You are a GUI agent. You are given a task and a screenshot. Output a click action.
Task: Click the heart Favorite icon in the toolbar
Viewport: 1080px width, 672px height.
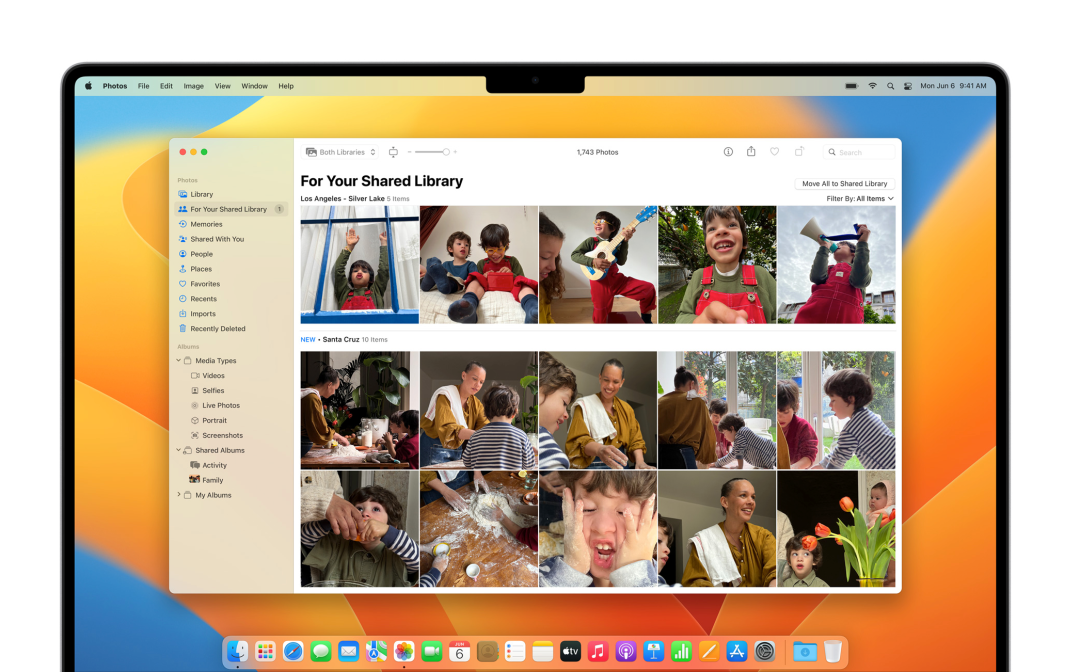(774, 152)
